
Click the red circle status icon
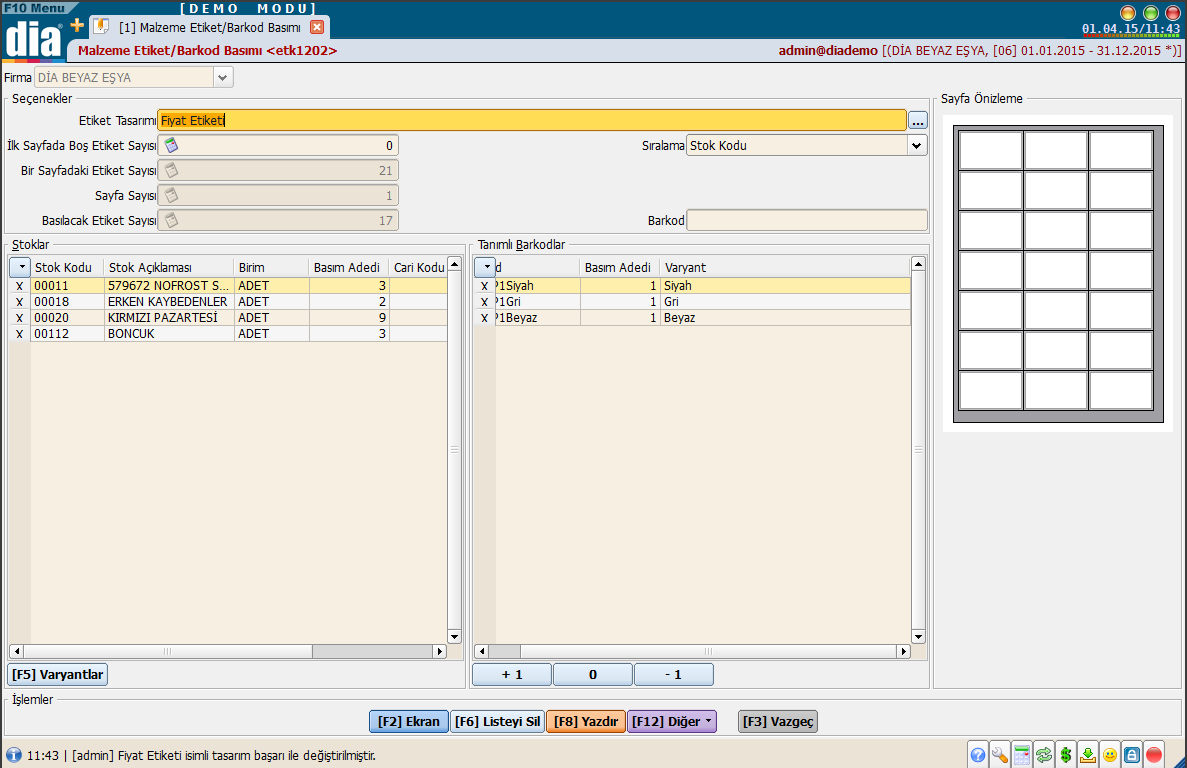pyautogui.click(x=1154, y=754)
